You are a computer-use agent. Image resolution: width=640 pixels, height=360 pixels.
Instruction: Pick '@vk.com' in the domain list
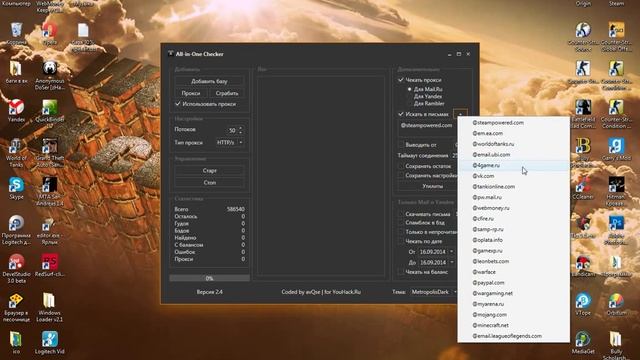click(513, 176)
